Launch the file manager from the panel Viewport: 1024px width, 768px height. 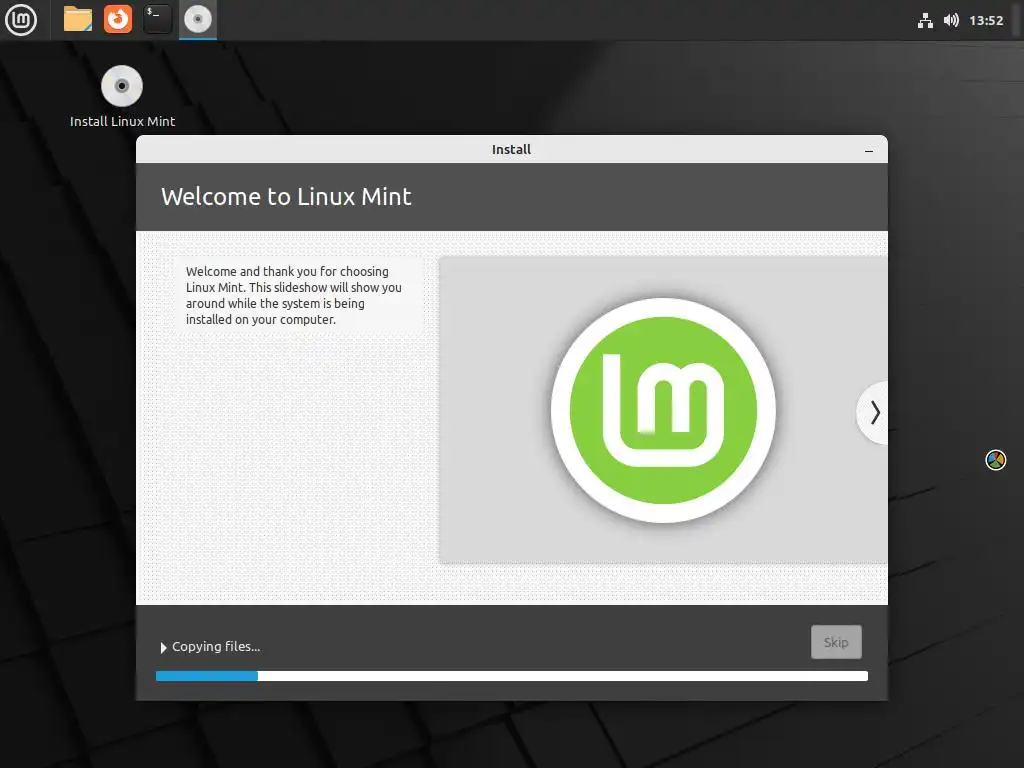78,20
